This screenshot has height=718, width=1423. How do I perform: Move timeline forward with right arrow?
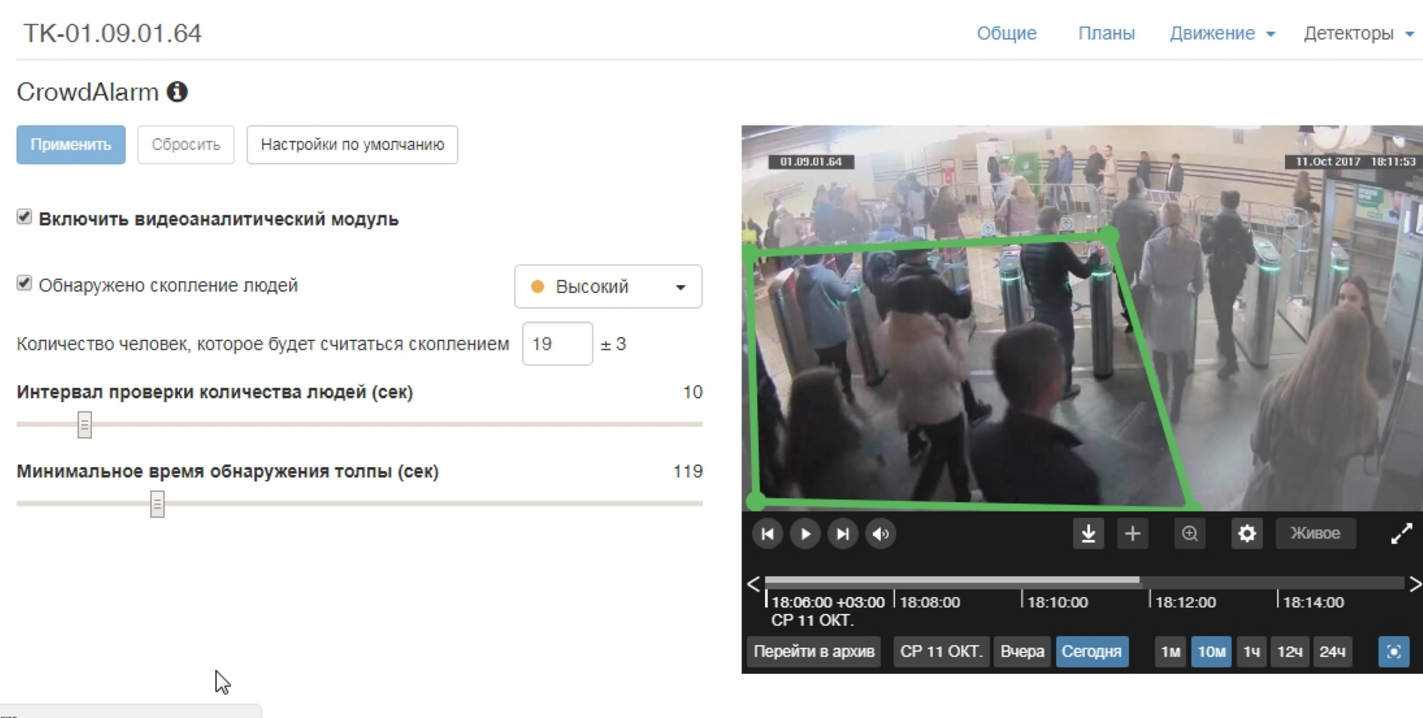pyautogui.click(x=1414, y=584)
